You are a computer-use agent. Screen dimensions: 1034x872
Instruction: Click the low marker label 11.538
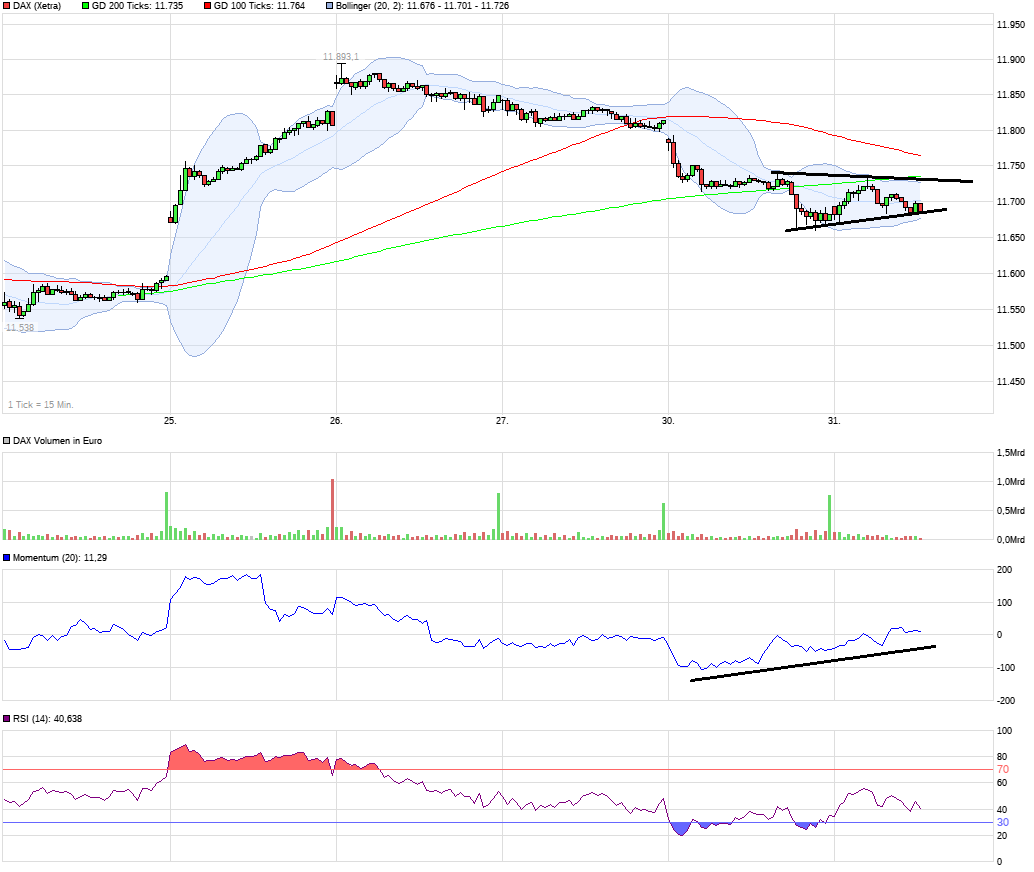click(19, 327)
